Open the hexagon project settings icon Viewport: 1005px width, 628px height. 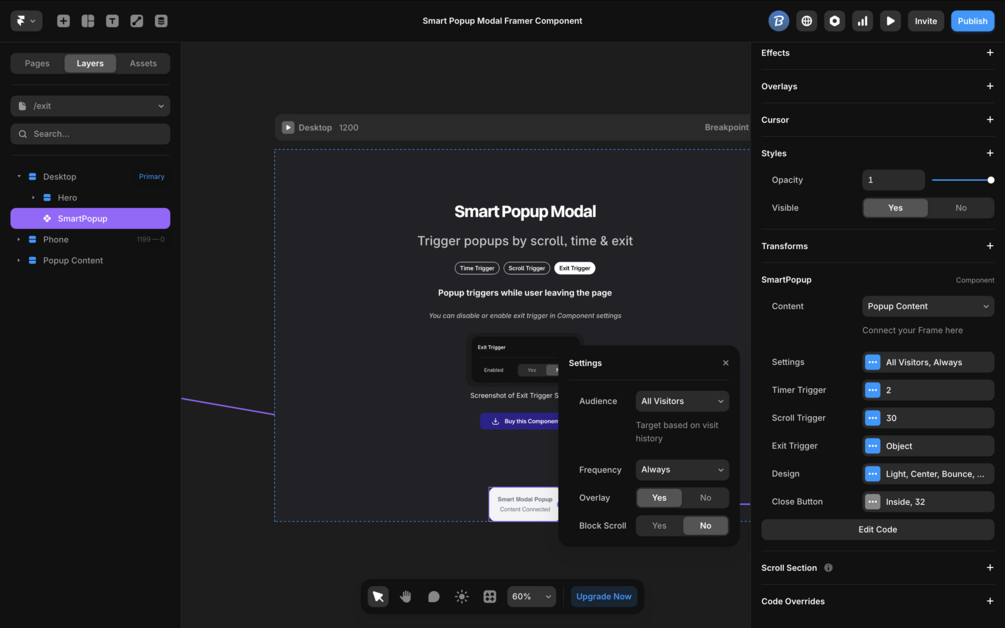[835, 21]
